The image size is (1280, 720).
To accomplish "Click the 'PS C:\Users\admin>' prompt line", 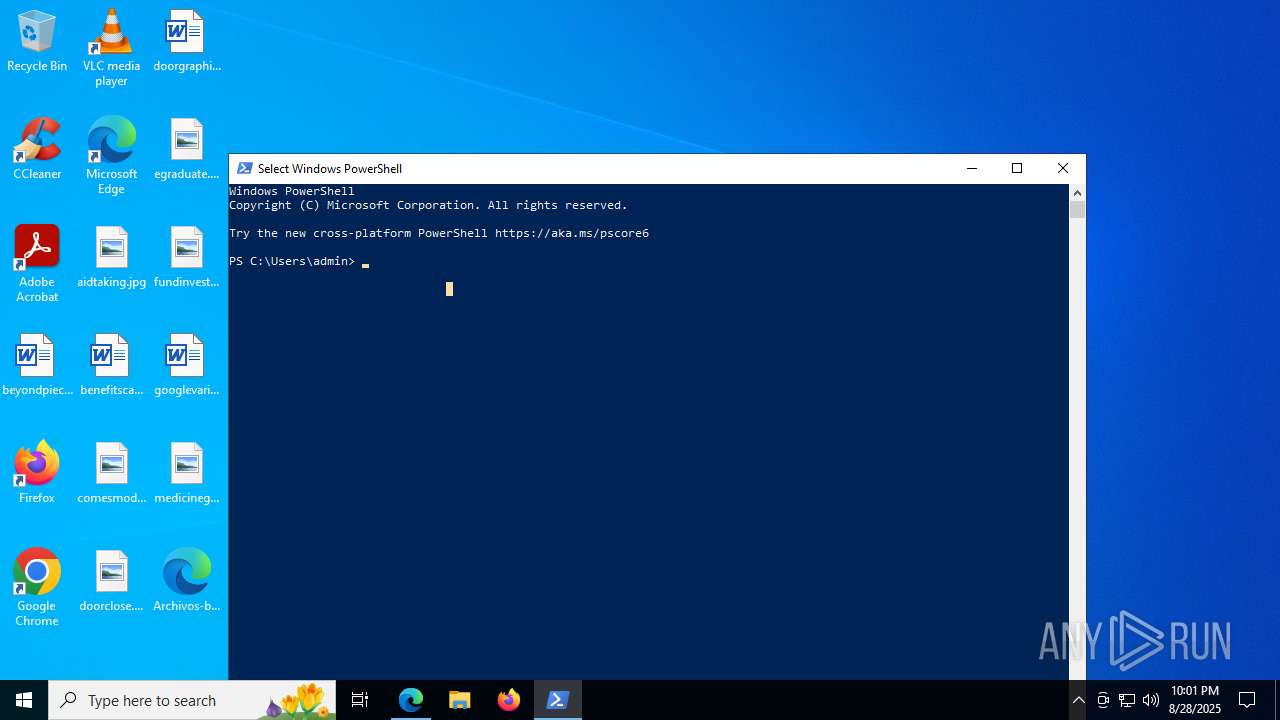I will coord(292,261).
